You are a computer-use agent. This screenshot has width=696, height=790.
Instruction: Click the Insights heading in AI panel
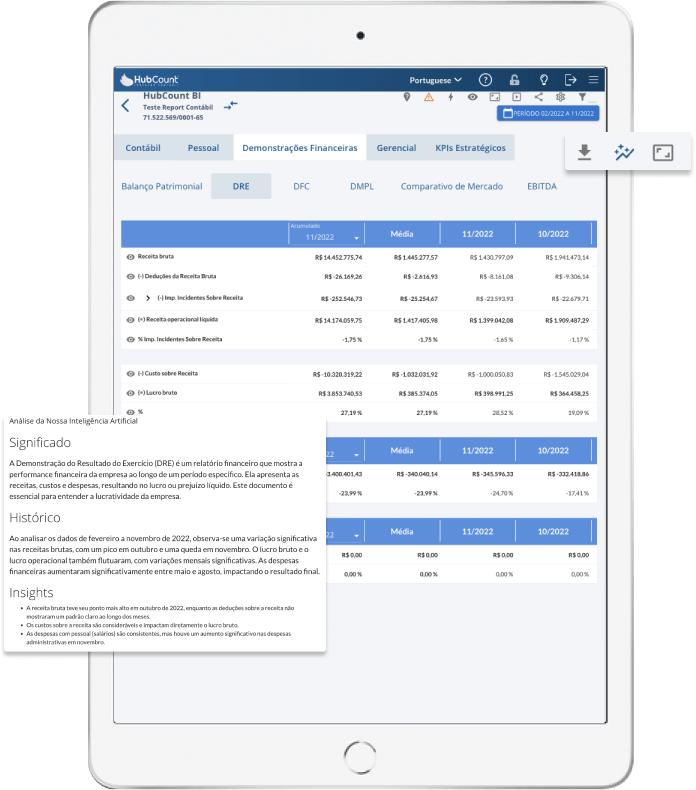tap(31, 593)
